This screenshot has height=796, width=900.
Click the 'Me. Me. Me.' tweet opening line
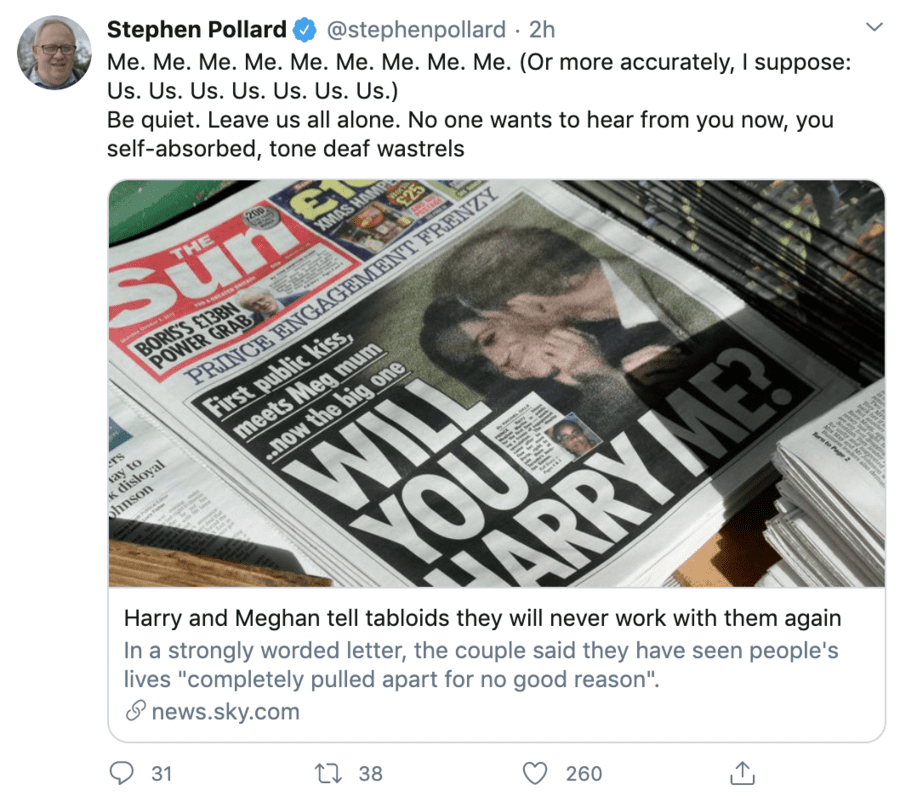tap(300, 62)
